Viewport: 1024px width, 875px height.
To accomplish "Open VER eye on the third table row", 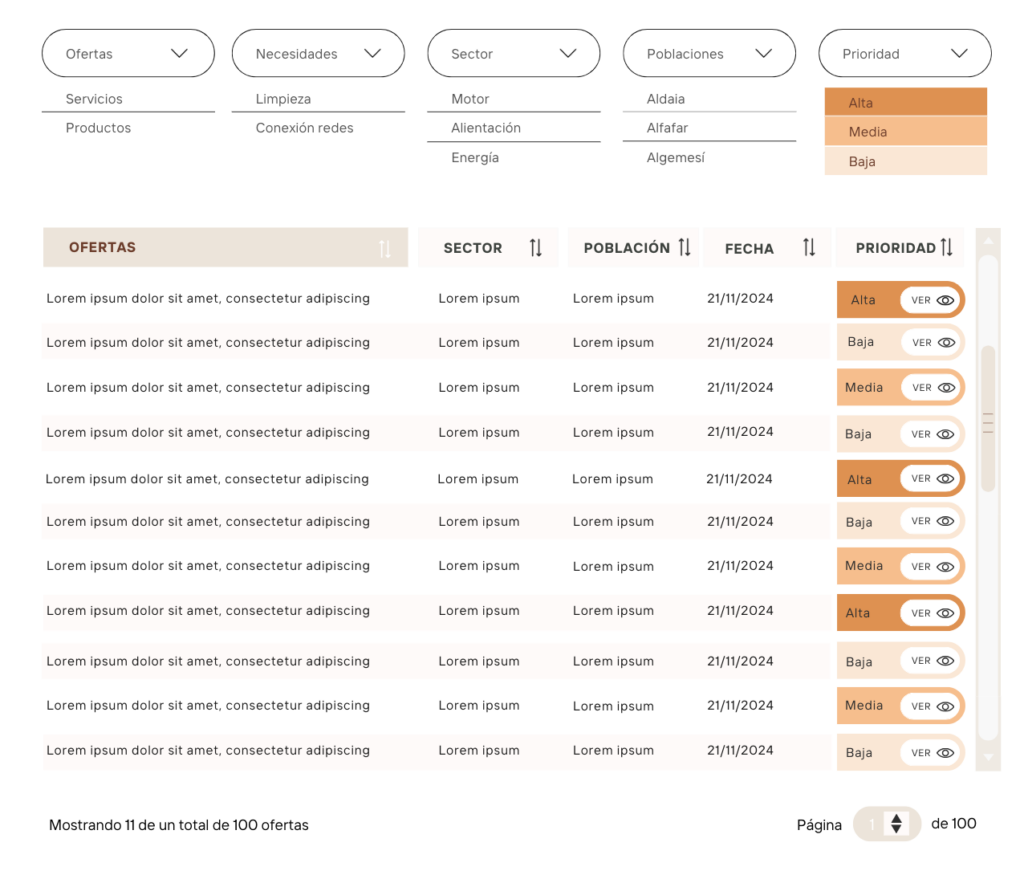I will [946, 388].
